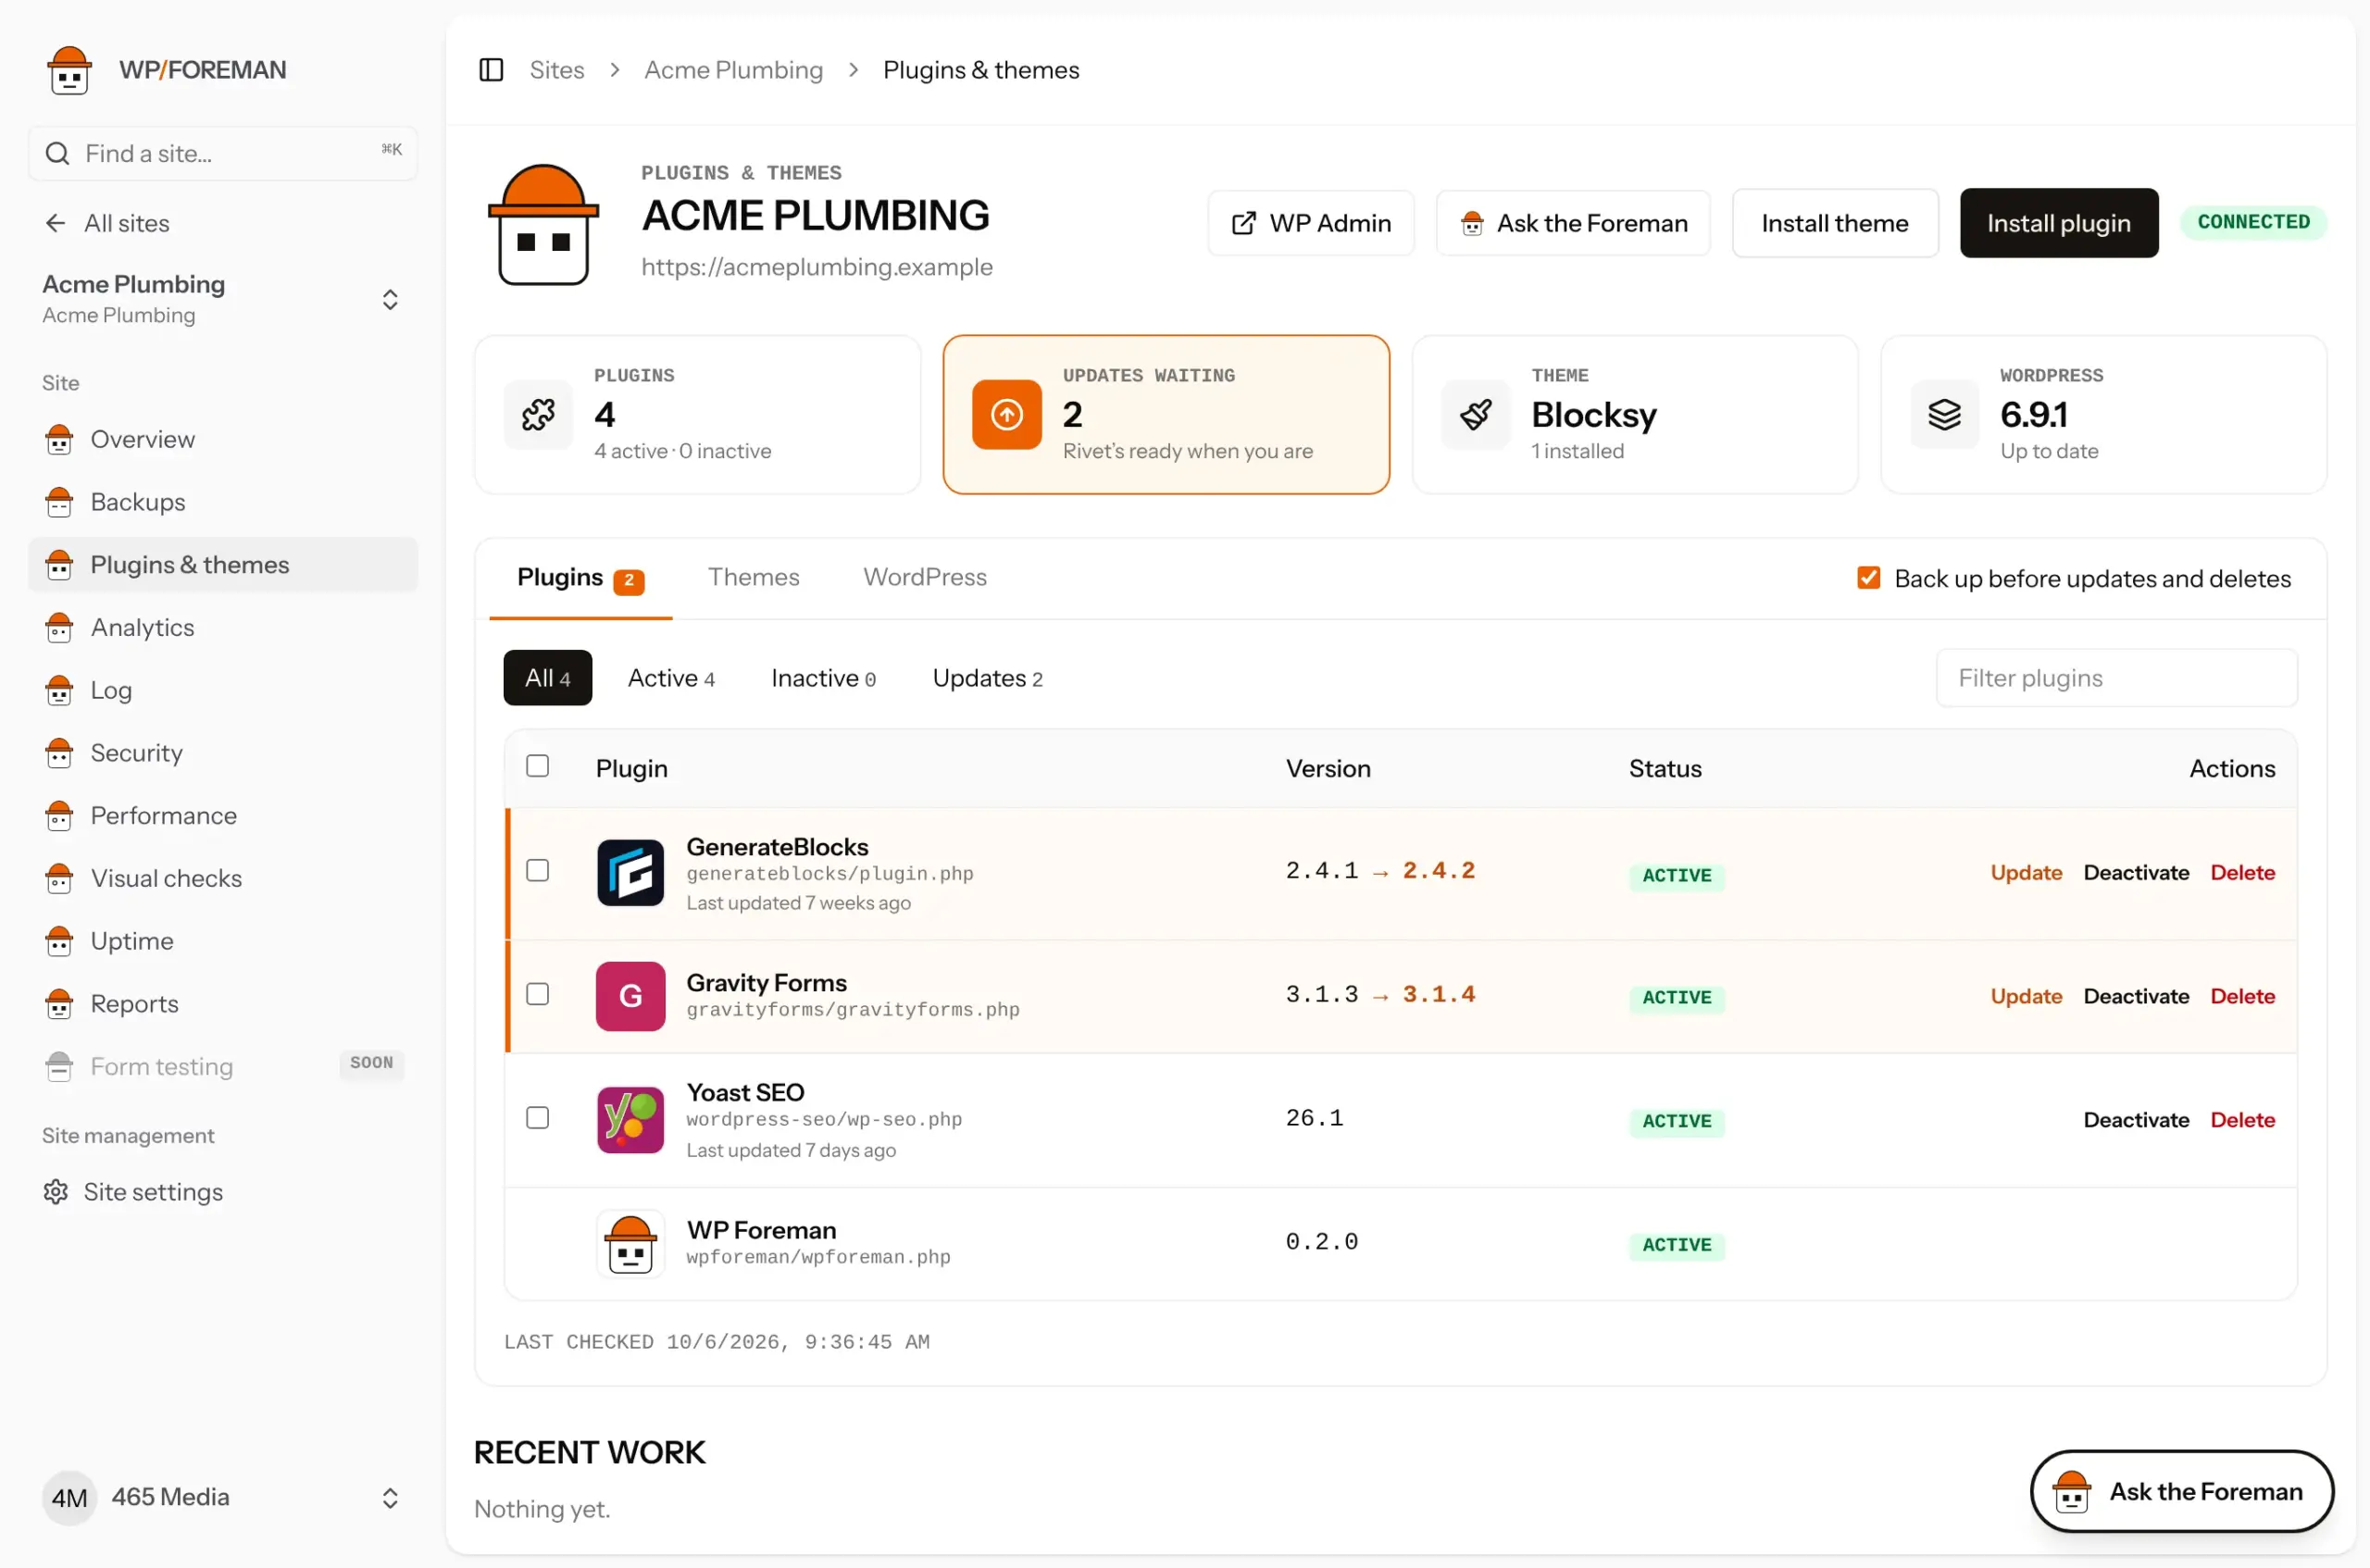Click the Find a site search field

pyautogui.click(x=223, y=153)
